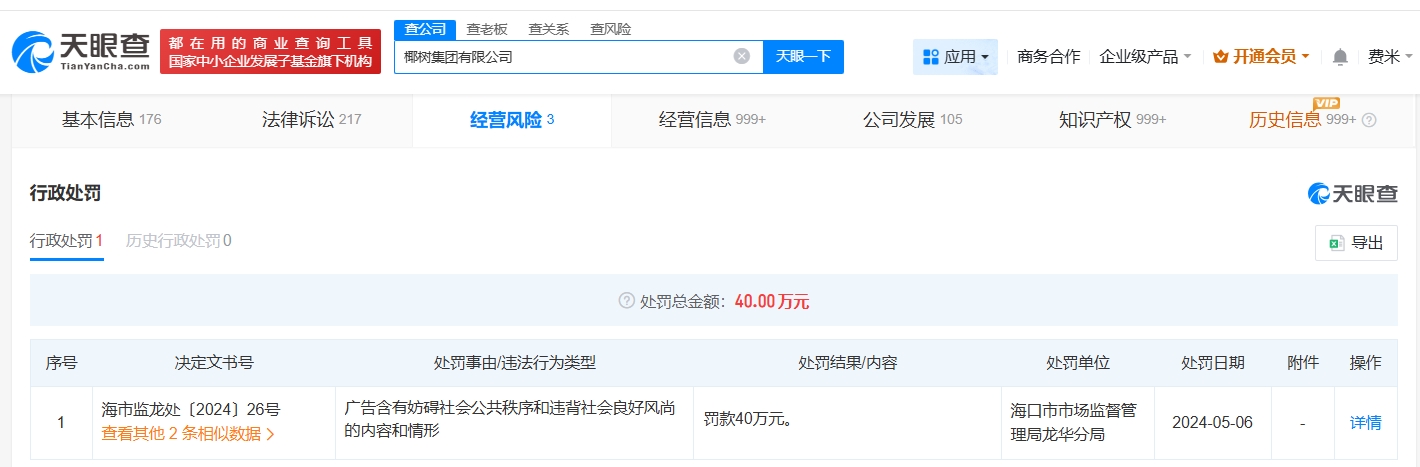The width and height of the screenshot is (1420, 467).
Task: Clear the search box with the X icon
Action: 742,56
